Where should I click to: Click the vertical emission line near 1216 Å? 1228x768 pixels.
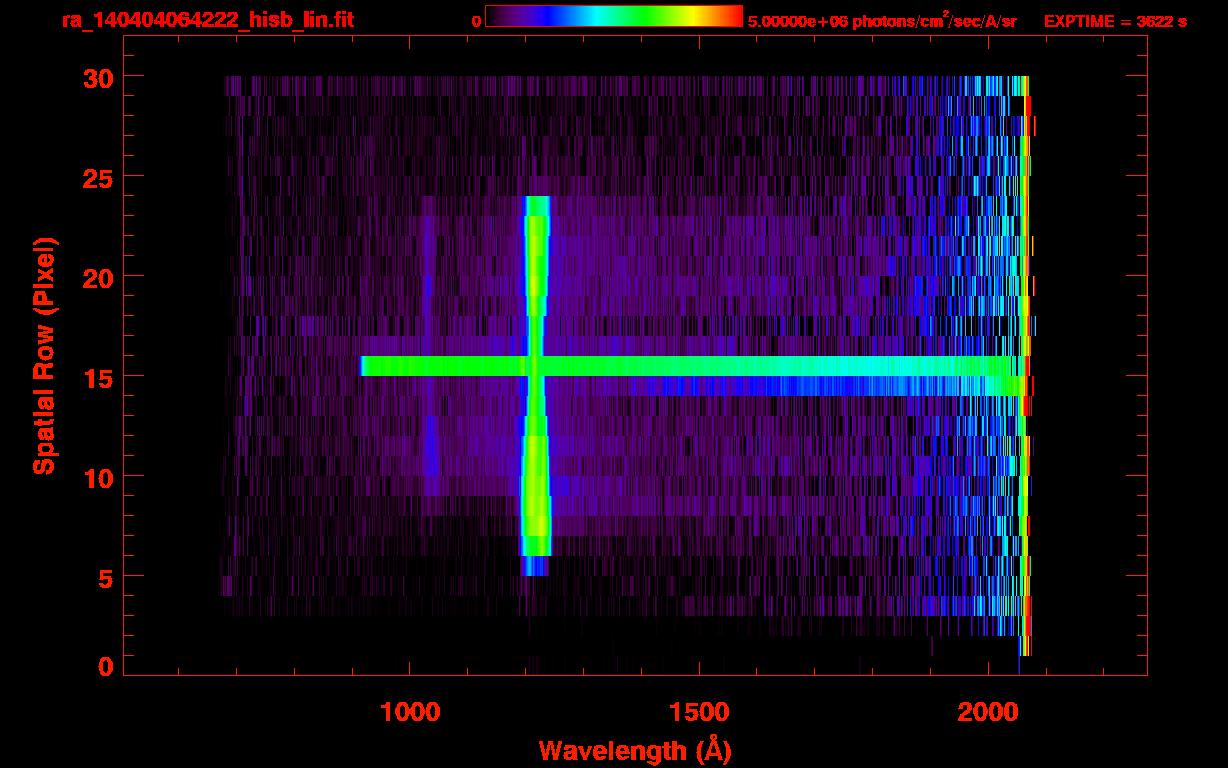pyautogui.click(x=537, y=385)
